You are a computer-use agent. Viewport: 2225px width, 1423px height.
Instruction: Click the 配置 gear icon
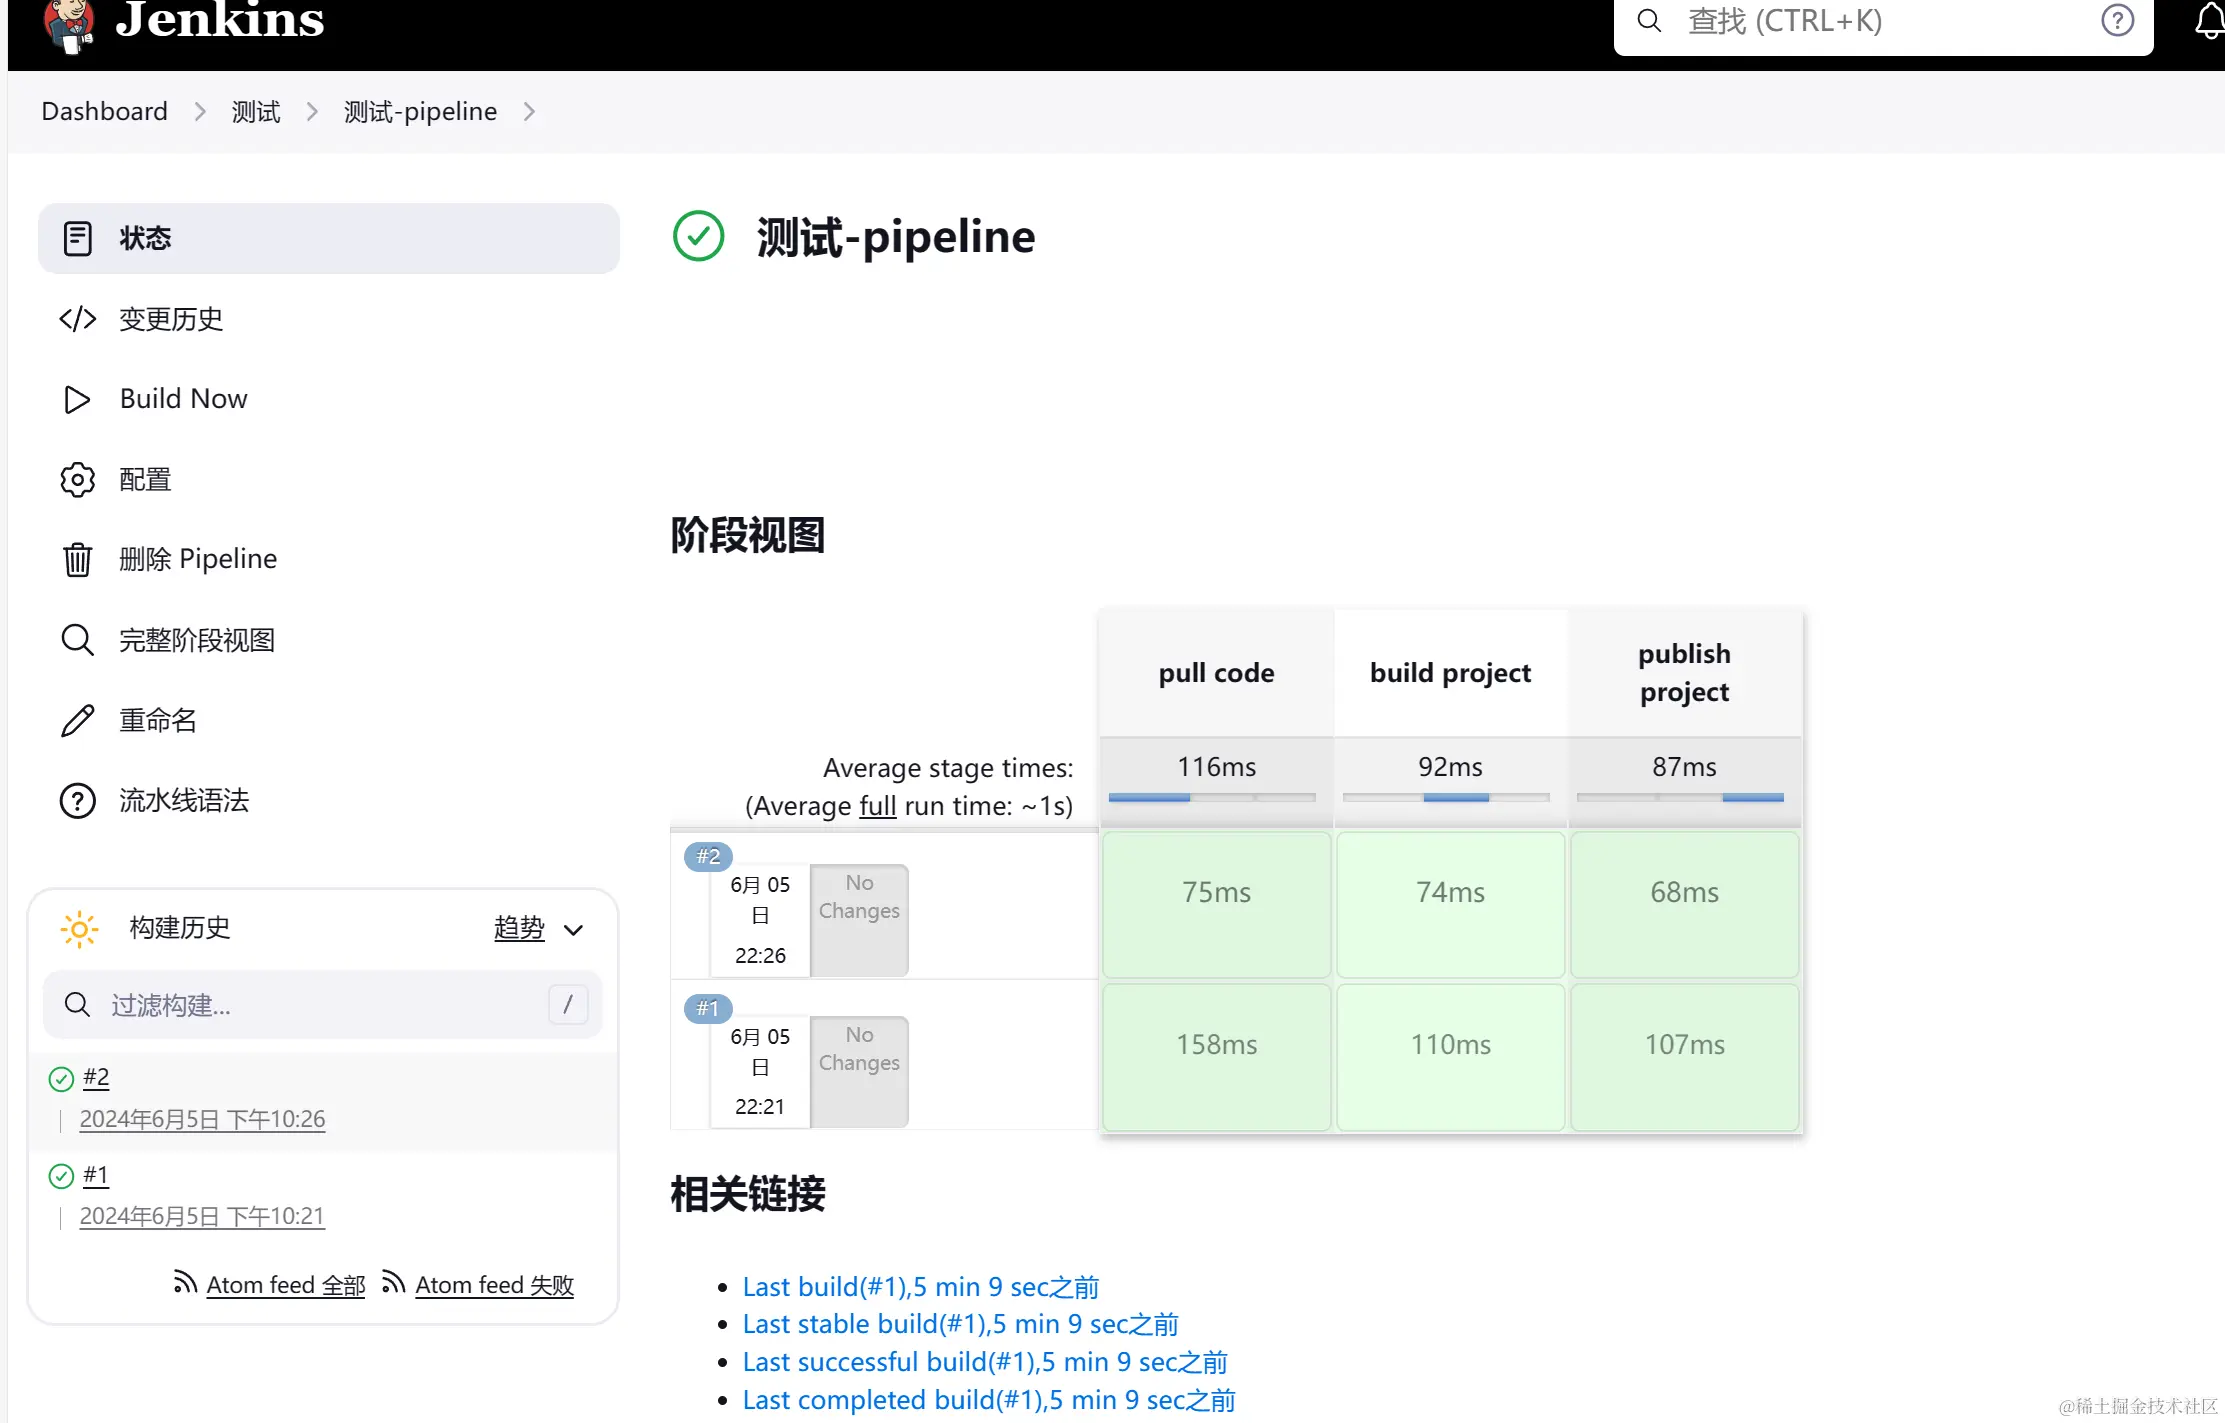coord(77,480)
